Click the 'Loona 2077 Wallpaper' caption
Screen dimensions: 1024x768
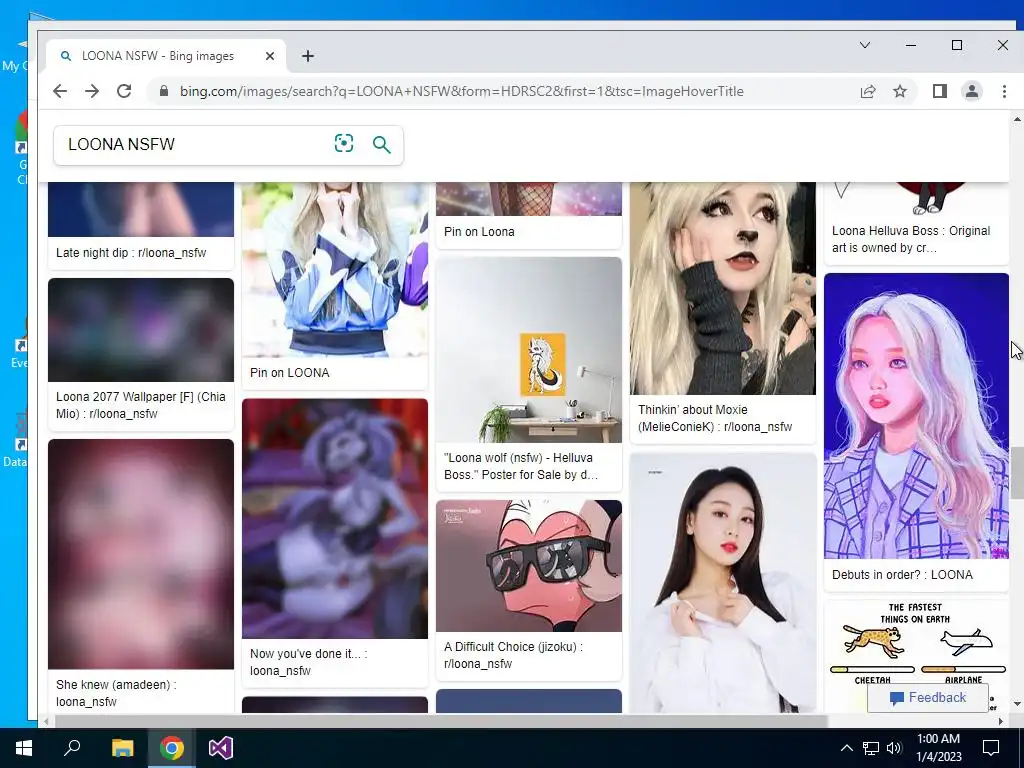[140, 405]
